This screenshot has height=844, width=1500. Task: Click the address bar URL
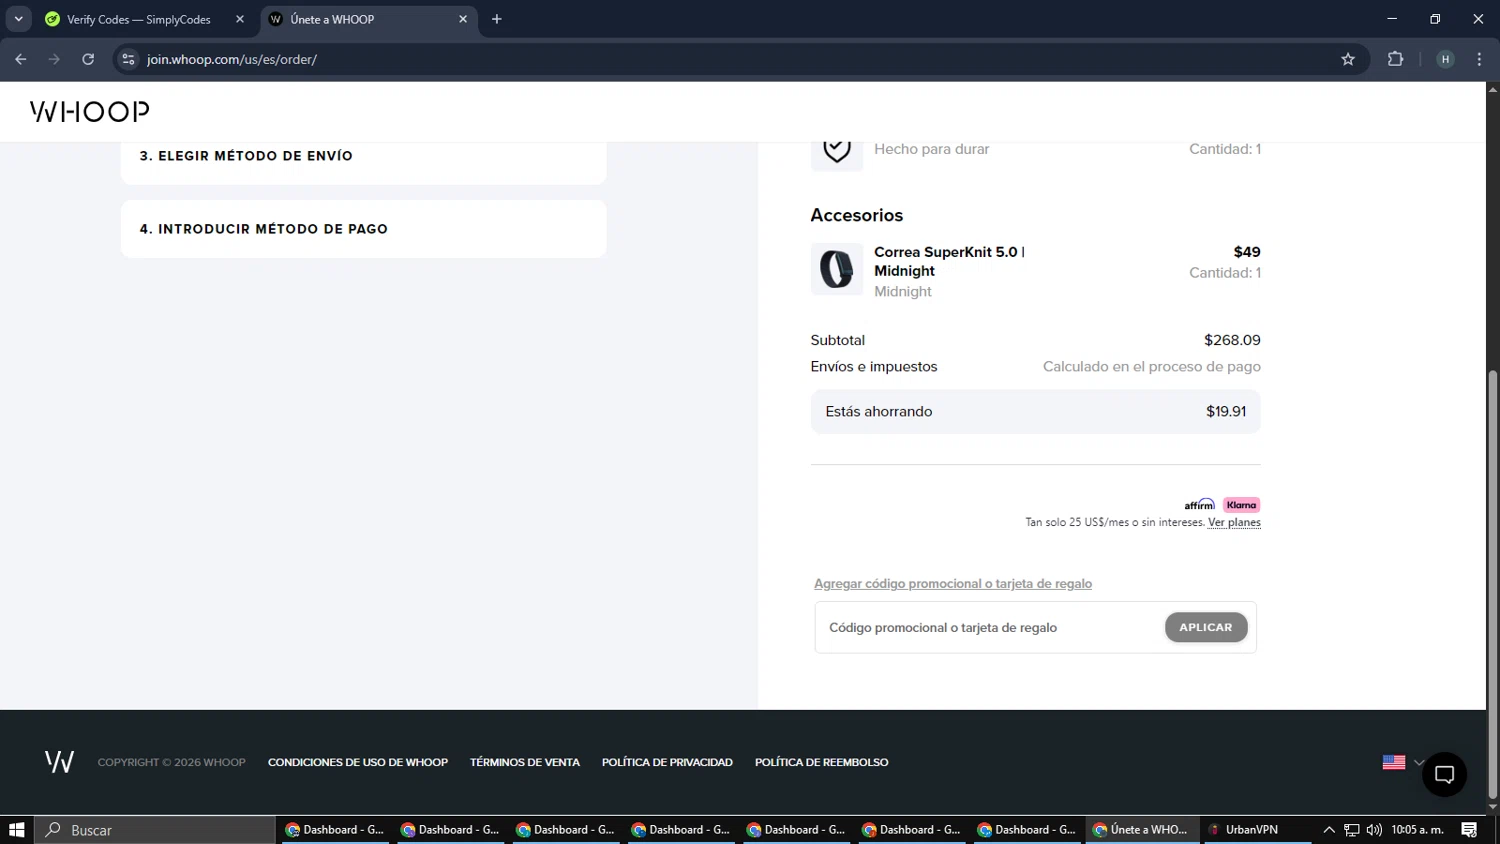coord(232,59)
